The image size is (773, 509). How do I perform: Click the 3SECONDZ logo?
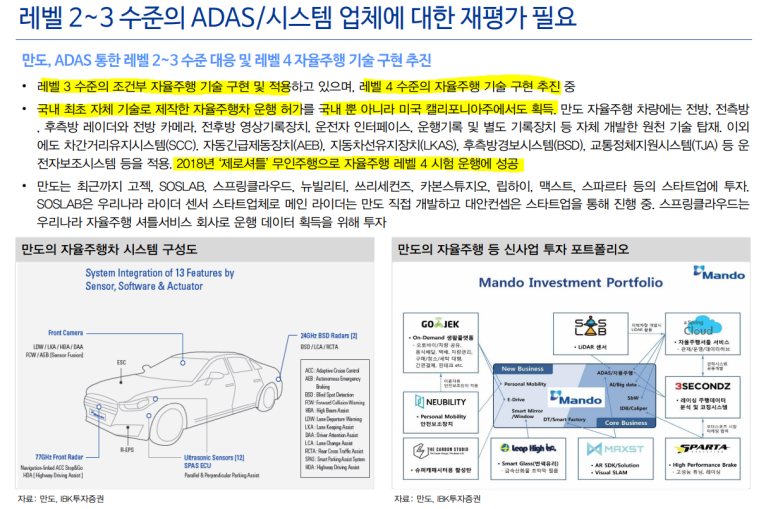(x=702, y=386)
